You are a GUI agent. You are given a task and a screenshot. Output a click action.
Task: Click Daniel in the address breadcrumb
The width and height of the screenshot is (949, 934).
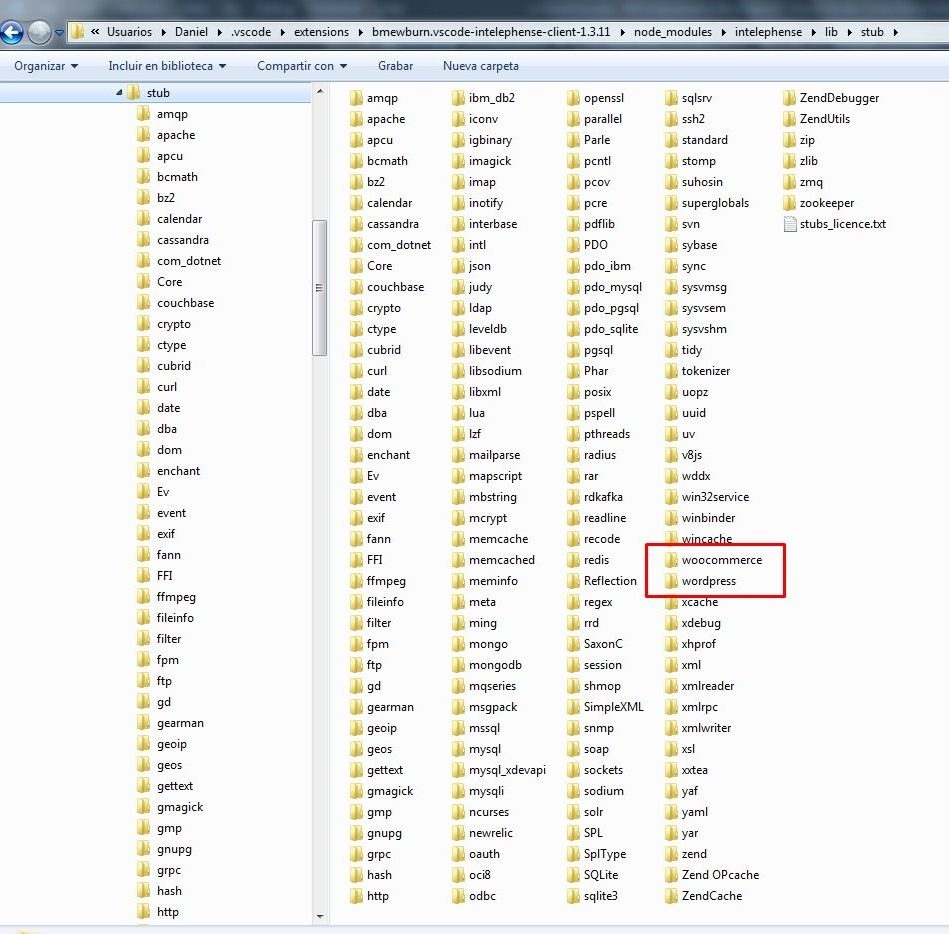point(191,32)
